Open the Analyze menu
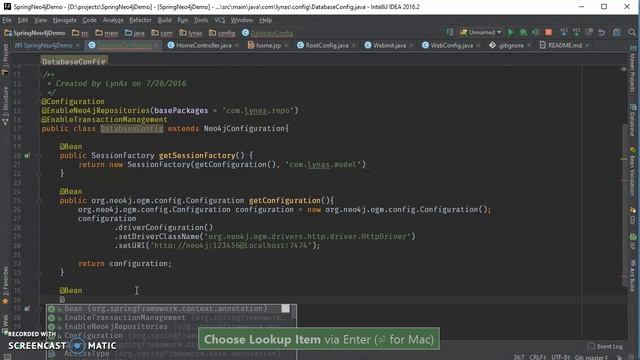Viewport: 640px width, 360px height. [113, 20]
